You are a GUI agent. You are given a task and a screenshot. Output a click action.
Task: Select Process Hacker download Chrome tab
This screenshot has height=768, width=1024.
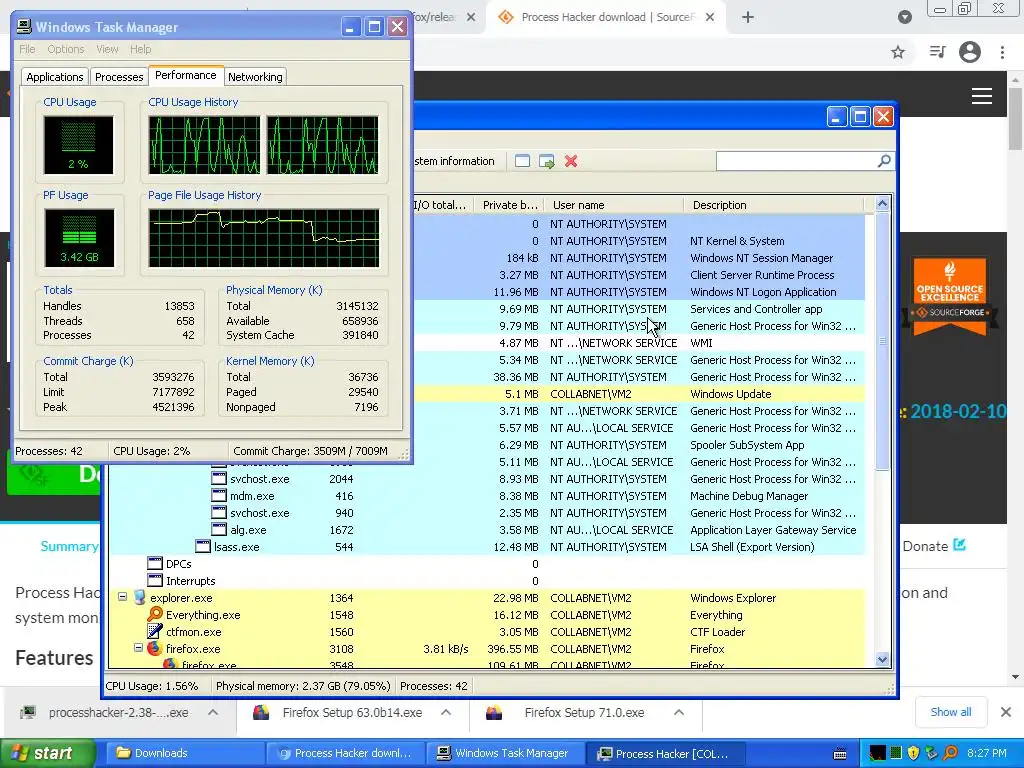coord(604,17)
